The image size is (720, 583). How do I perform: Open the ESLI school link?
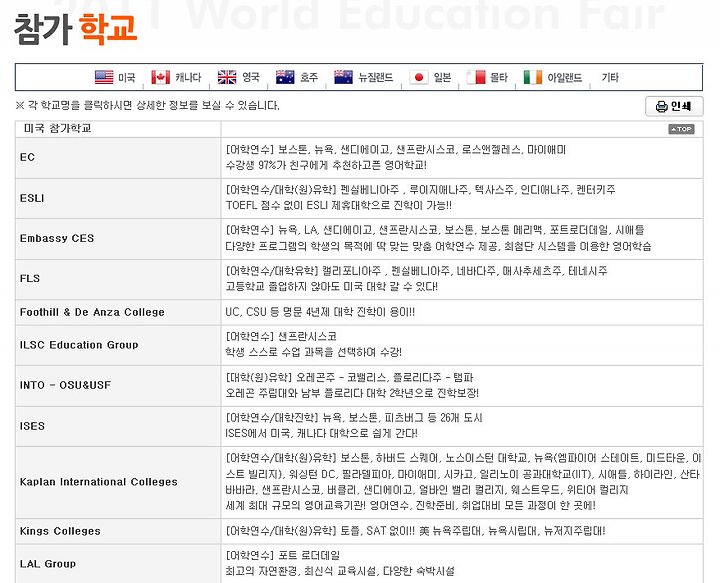click(x=32, y=198)
